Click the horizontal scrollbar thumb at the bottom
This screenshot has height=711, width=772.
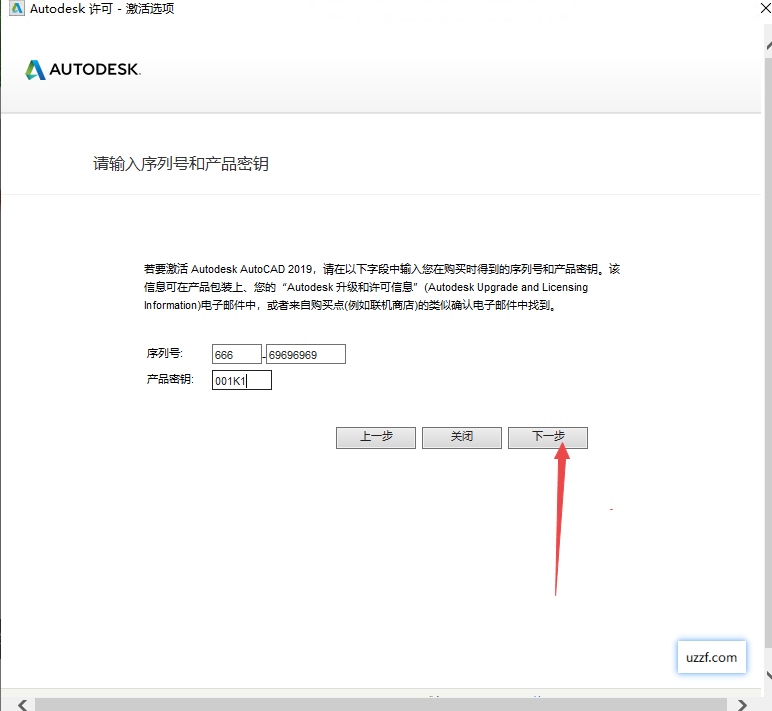pos(380,704)
